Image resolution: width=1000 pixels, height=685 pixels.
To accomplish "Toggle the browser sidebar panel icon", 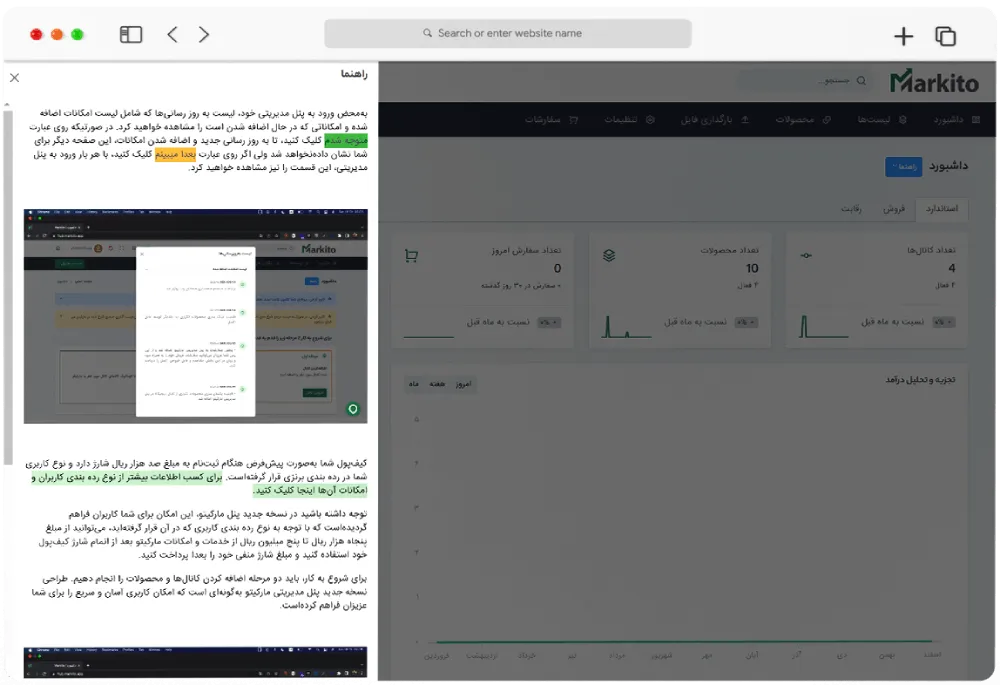I will click(131, 34).
